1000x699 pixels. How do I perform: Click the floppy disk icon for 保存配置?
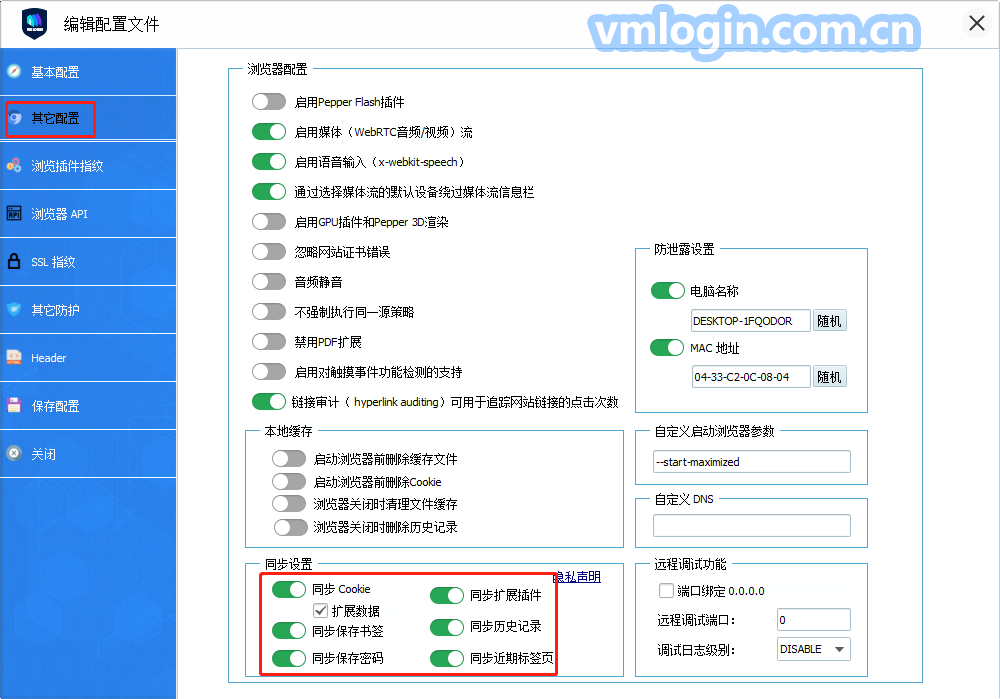(x=14, y=406)
